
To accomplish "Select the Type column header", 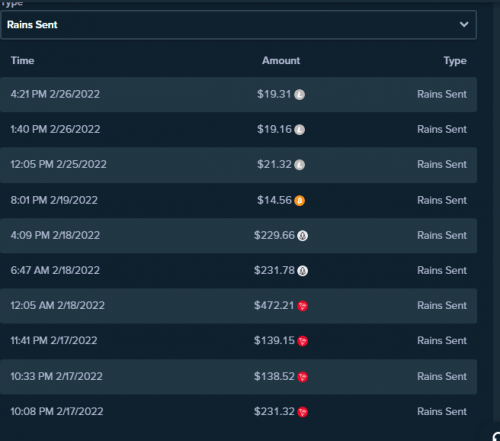I will pyautogui.click(x=455, y=61).
